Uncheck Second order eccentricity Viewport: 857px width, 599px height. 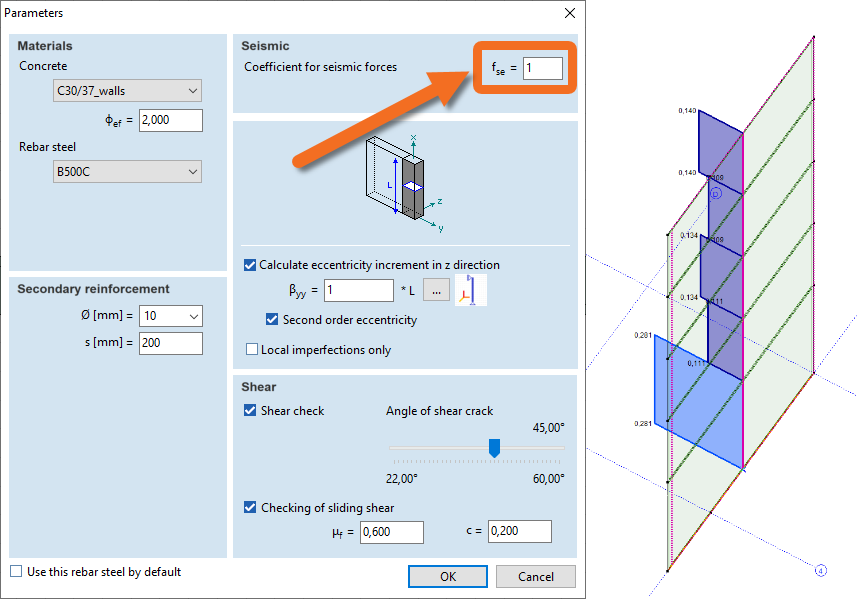pyautogui.click(x=272, y=320)
